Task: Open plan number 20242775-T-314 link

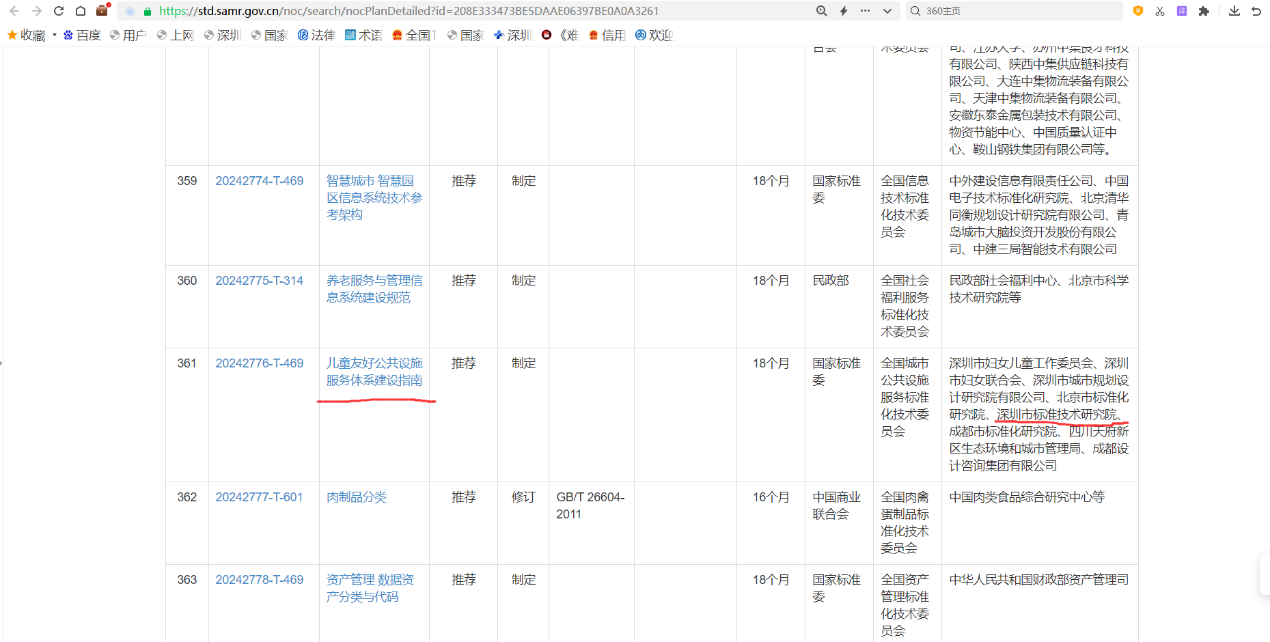Action: point(259,281)
